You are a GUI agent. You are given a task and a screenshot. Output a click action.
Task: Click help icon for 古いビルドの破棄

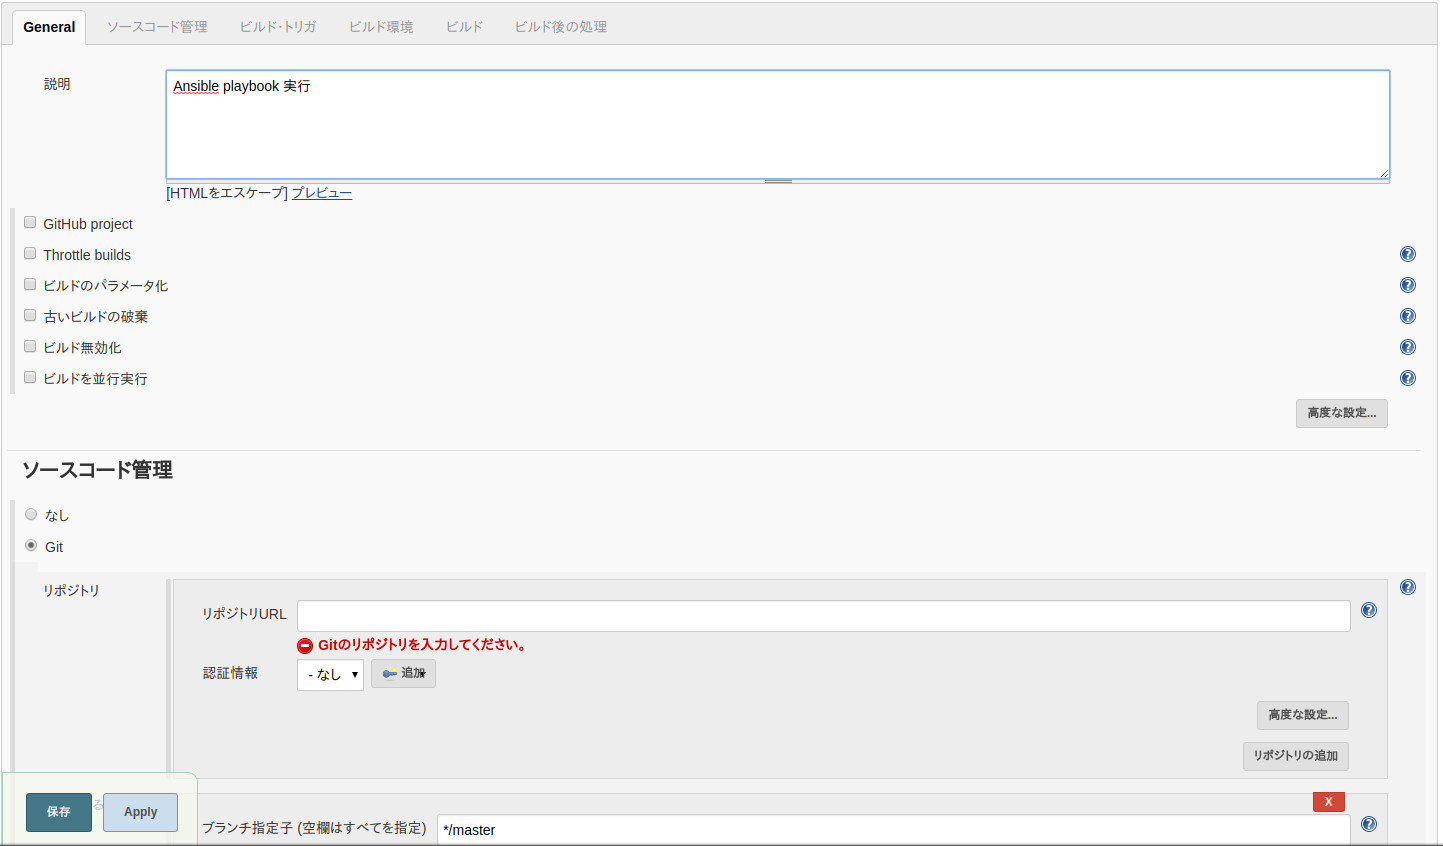click(x=1407, y=316)
